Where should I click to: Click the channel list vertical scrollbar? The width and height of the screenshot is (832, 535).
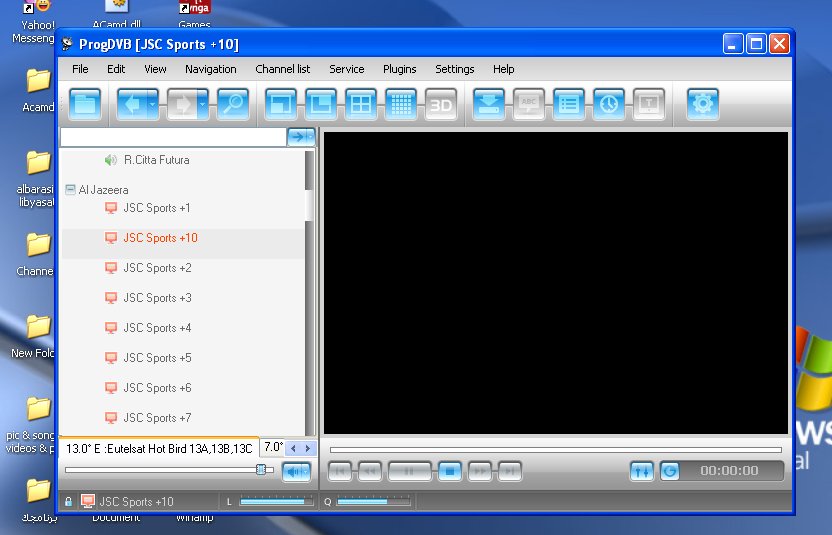click(x=309, y=292)
